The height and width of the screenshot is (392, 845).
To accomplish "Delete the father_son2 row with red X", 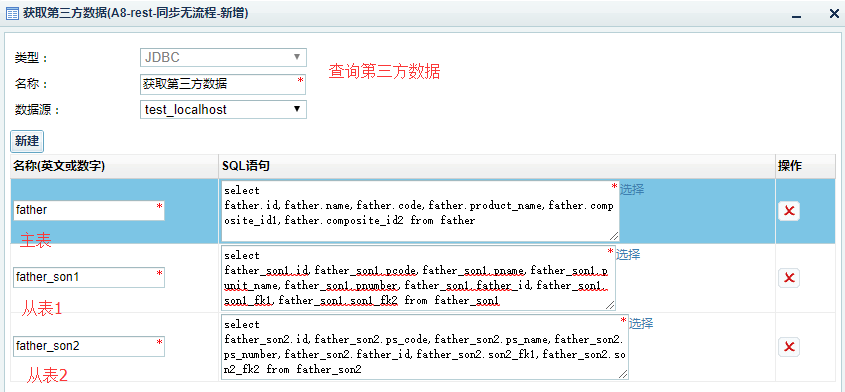I will (789, 347).
